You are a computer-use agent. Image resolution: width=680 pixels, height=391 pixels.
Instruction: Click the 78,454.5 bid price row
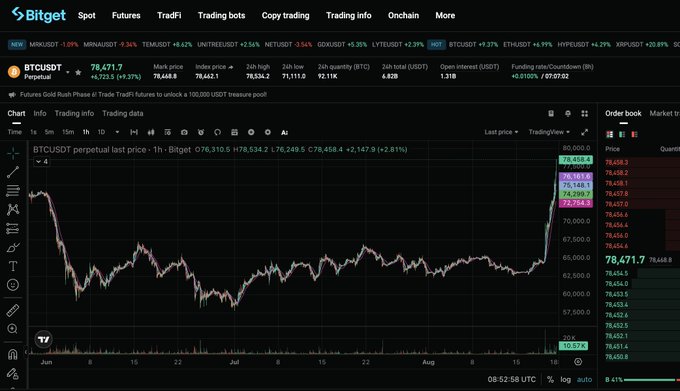point(642,274)
